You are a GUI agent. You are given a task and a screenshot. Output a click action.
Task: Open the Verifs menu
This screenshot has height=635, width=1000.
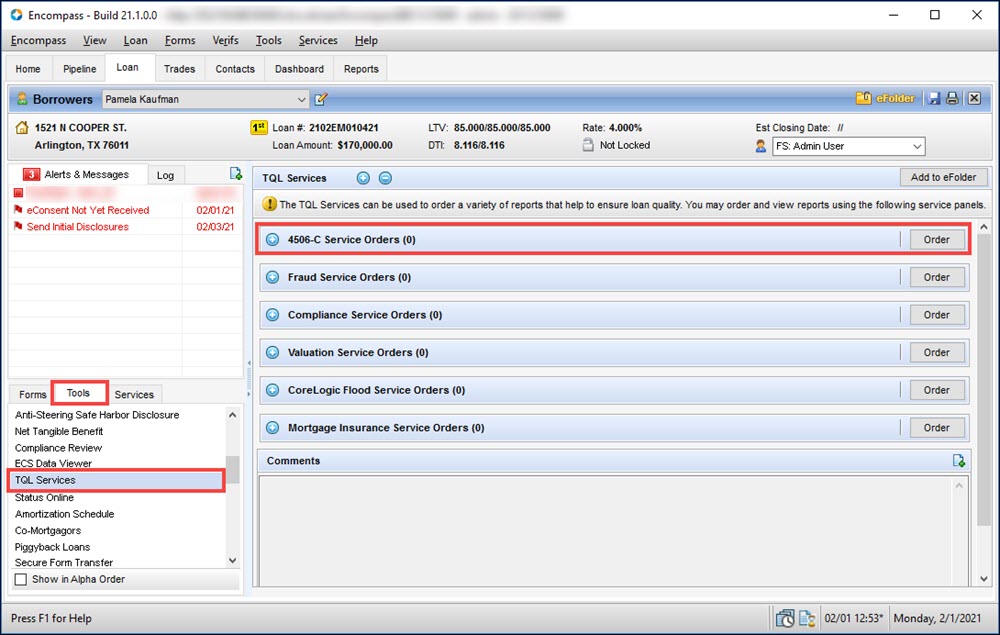[x=225, y=40]
